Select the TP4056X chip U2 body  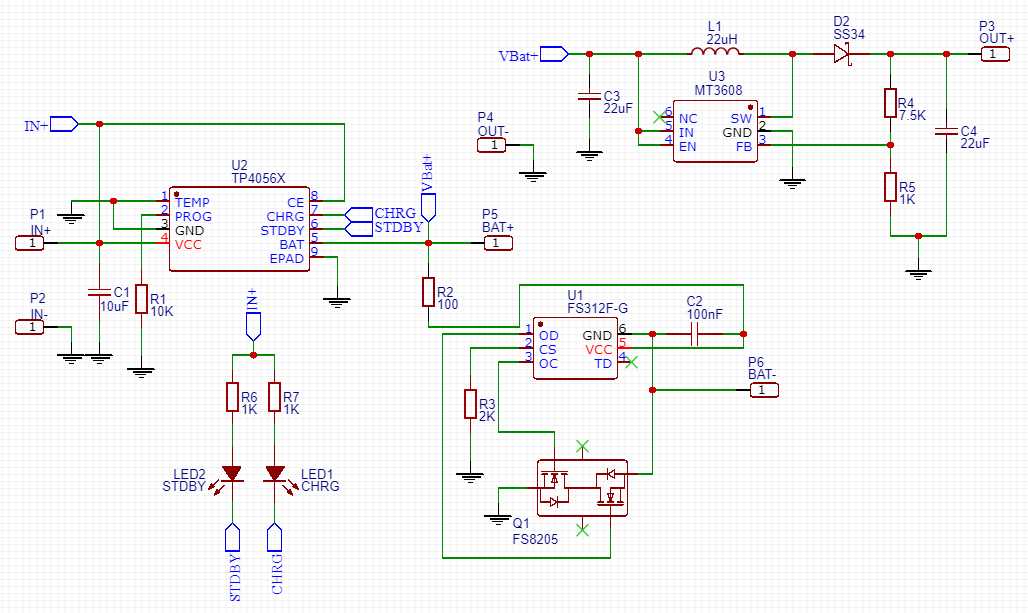239,229
